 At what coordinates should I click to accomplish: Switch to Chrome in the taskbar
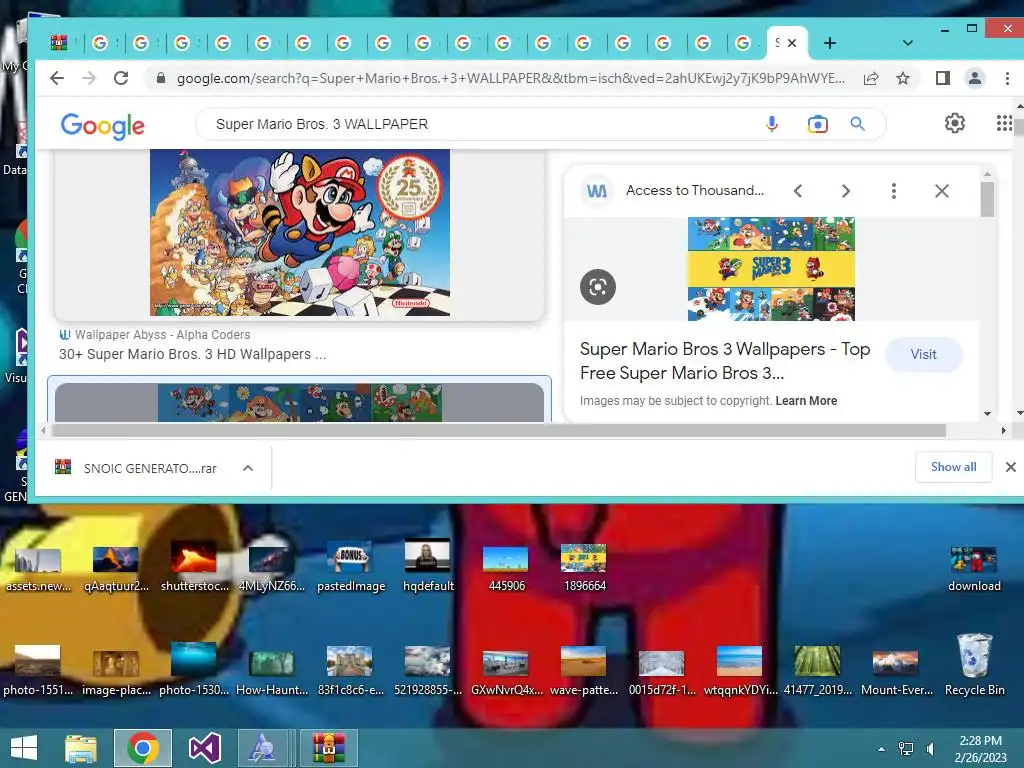(142, 748)
